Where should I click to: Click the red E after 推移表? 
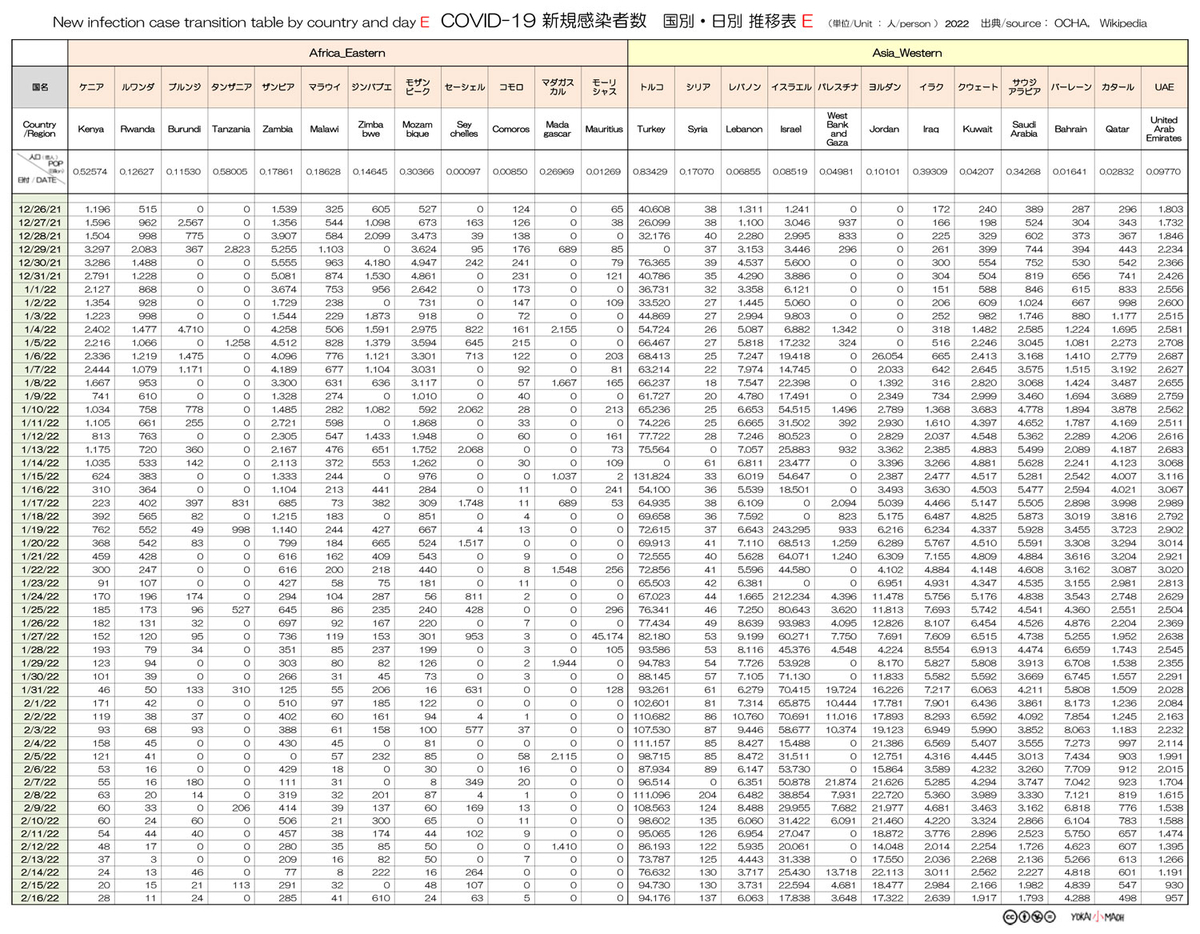tap(806, 22)
